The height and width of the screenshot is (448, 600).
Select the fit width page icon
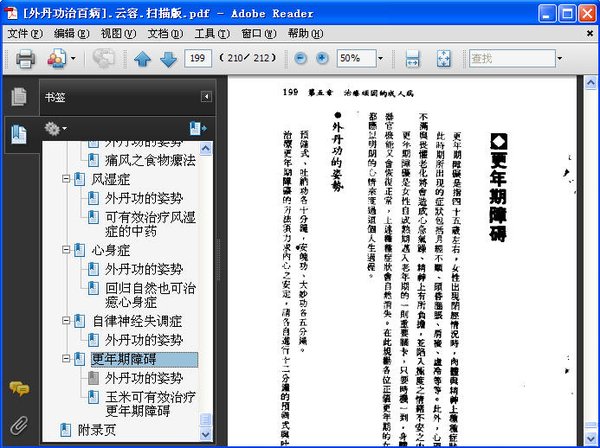[412, 59]
